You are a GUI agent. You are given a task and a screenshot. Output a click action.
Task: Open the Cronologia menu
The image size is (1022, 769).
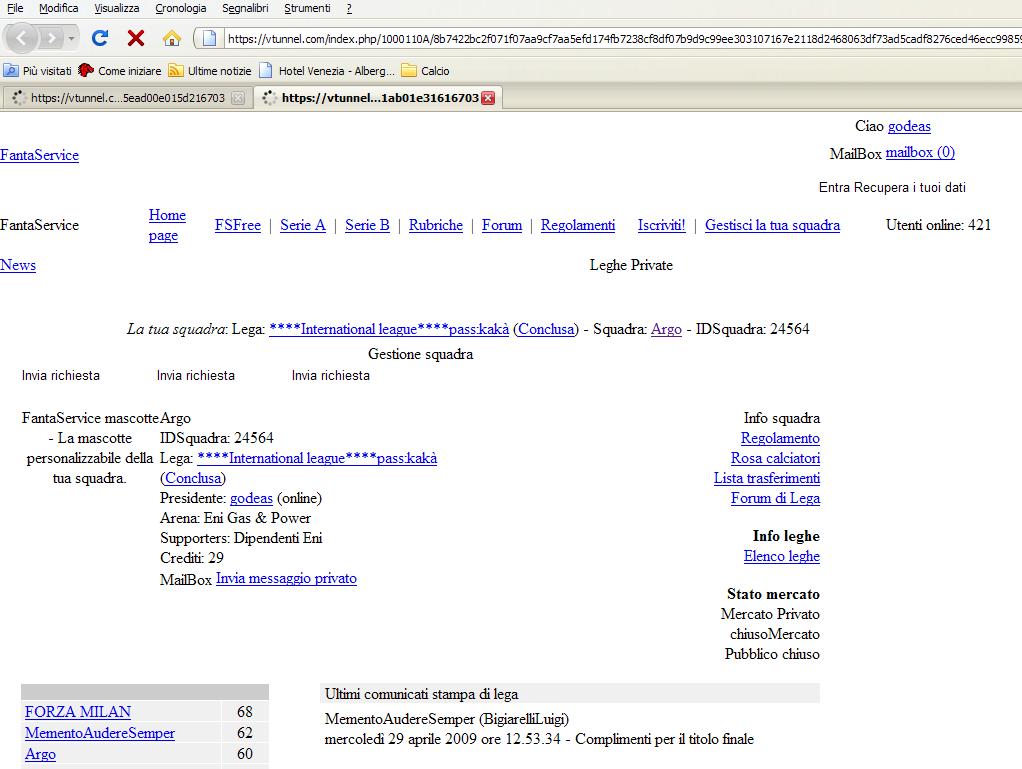181,8
